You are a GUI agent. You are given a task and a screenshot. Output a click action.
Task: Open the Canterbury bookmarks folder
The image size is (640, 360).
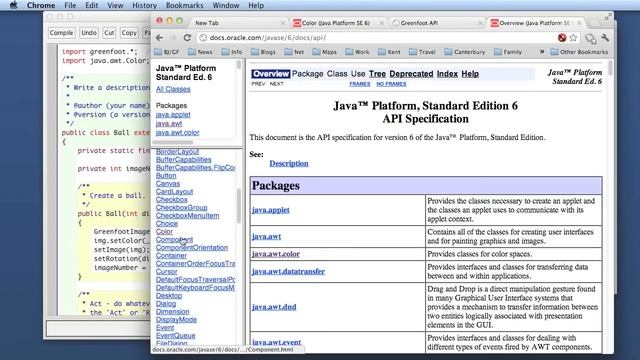pos(464,52)
